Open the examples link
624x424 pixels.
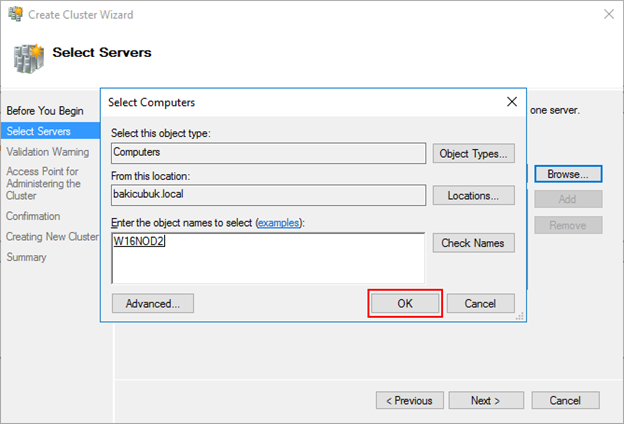point(278,223)
